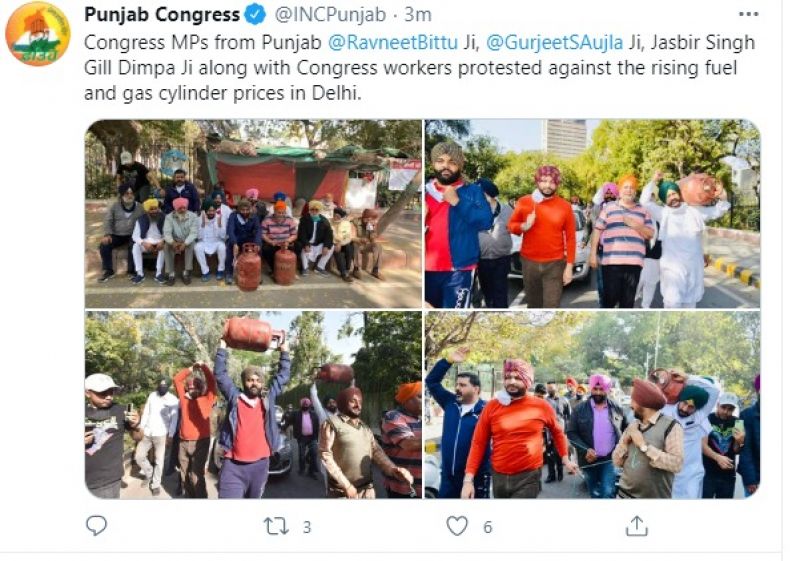Screen dimensions: 800x561
Task: Open the @GurjeetSAujla mention link
Action: click(555, 42)
